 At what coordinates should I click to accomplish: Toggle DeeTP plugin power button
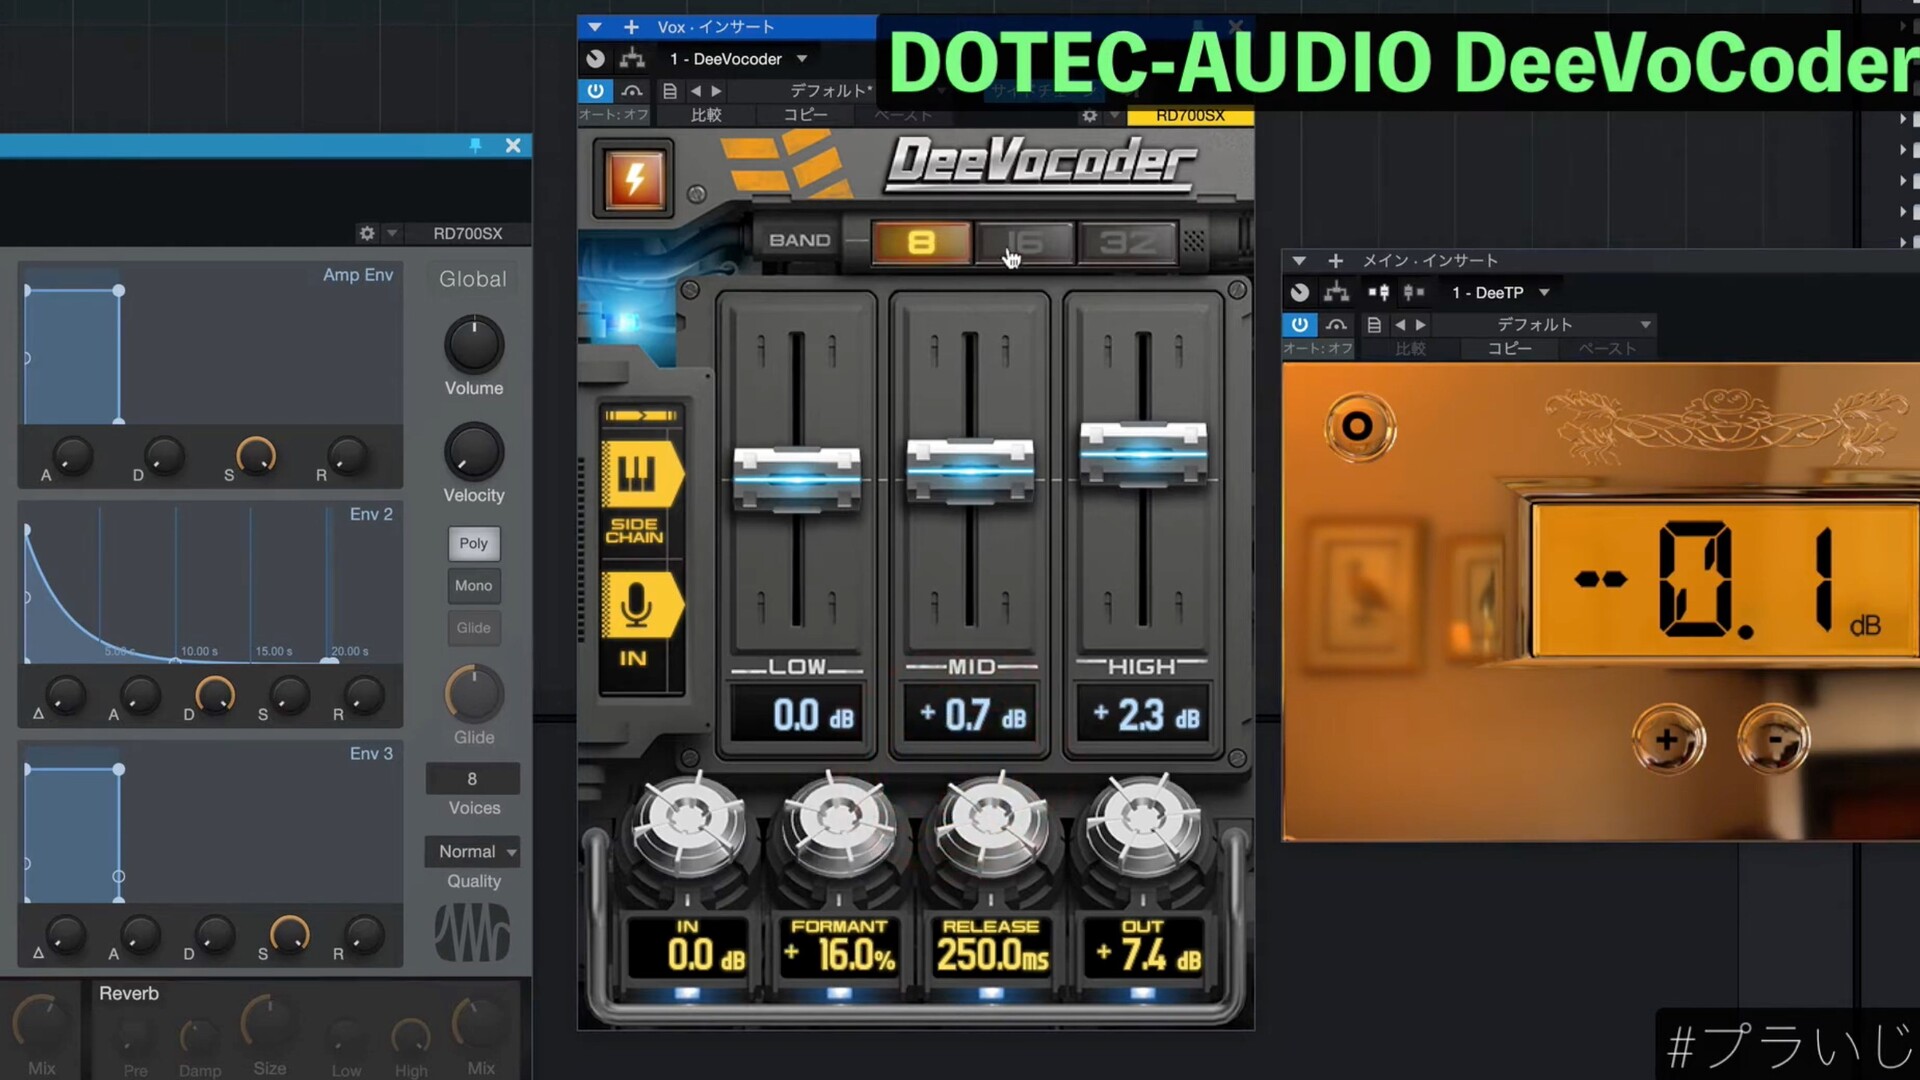tap(1299, 325)
